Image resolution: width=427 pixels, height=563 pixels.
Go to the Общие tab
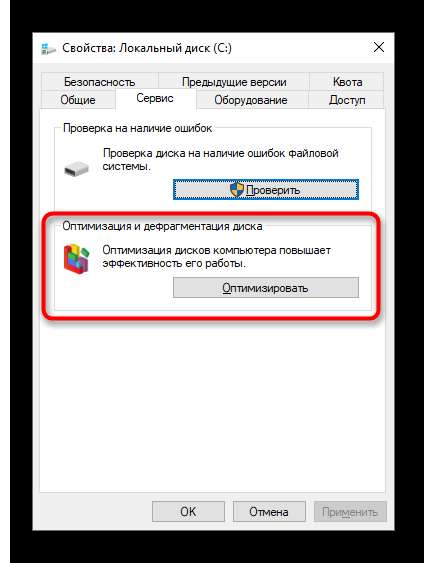click(x=78, y=100)
